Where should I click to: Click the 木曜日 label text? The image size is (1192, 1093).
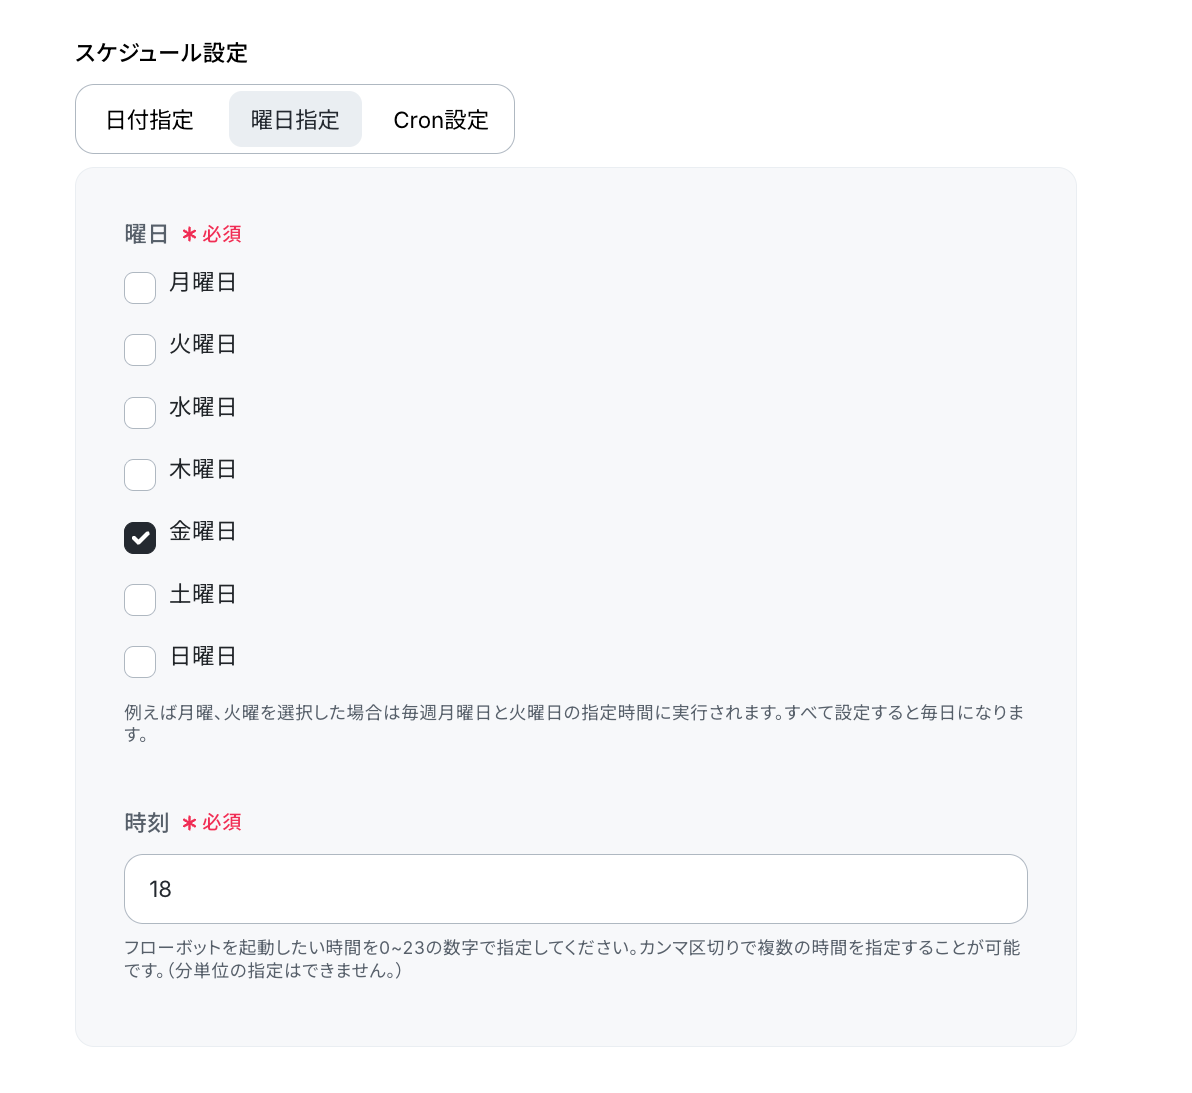[203, 469]
